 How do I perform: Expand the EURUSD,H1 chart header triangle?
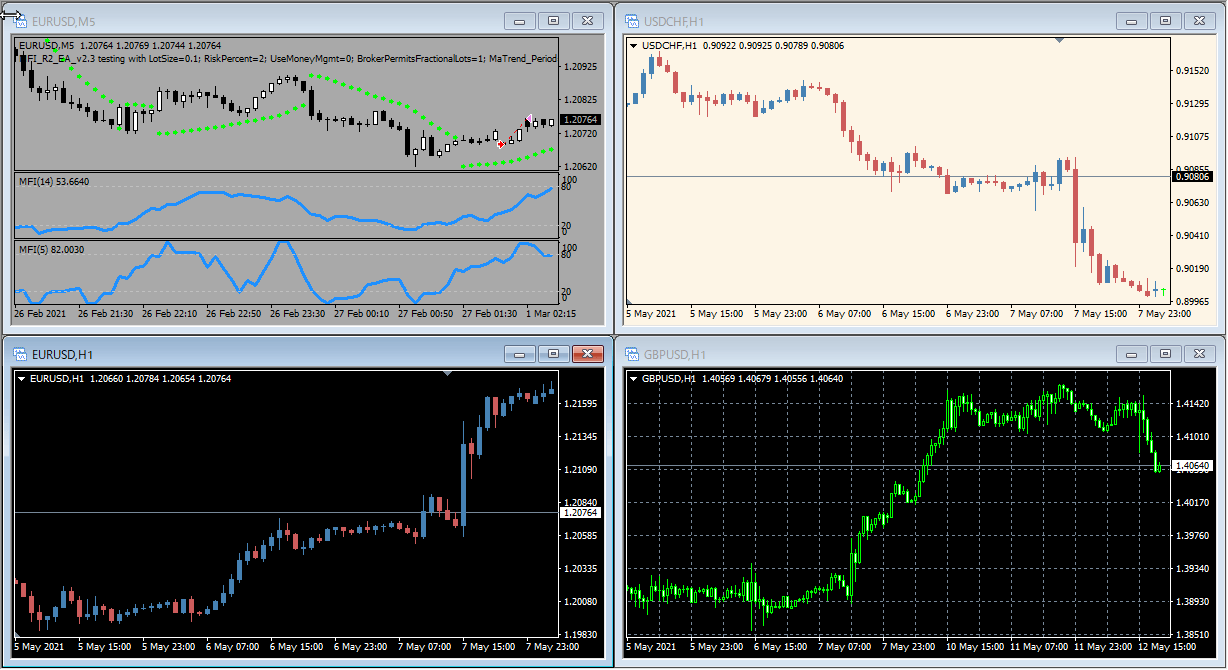(21, 379)
